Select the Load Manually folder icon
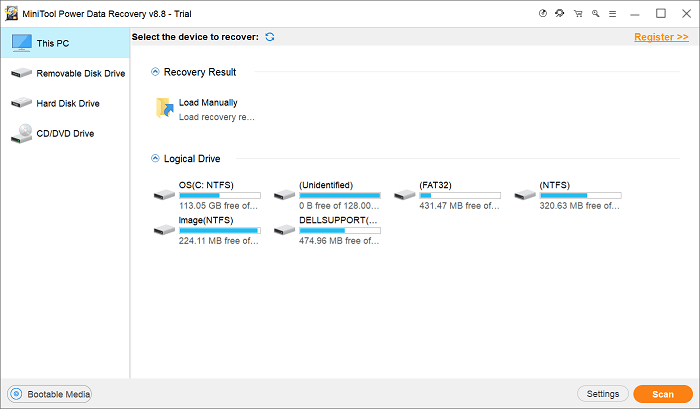The height and width of the screenshot is (409, 700). [x=165, y=109]
